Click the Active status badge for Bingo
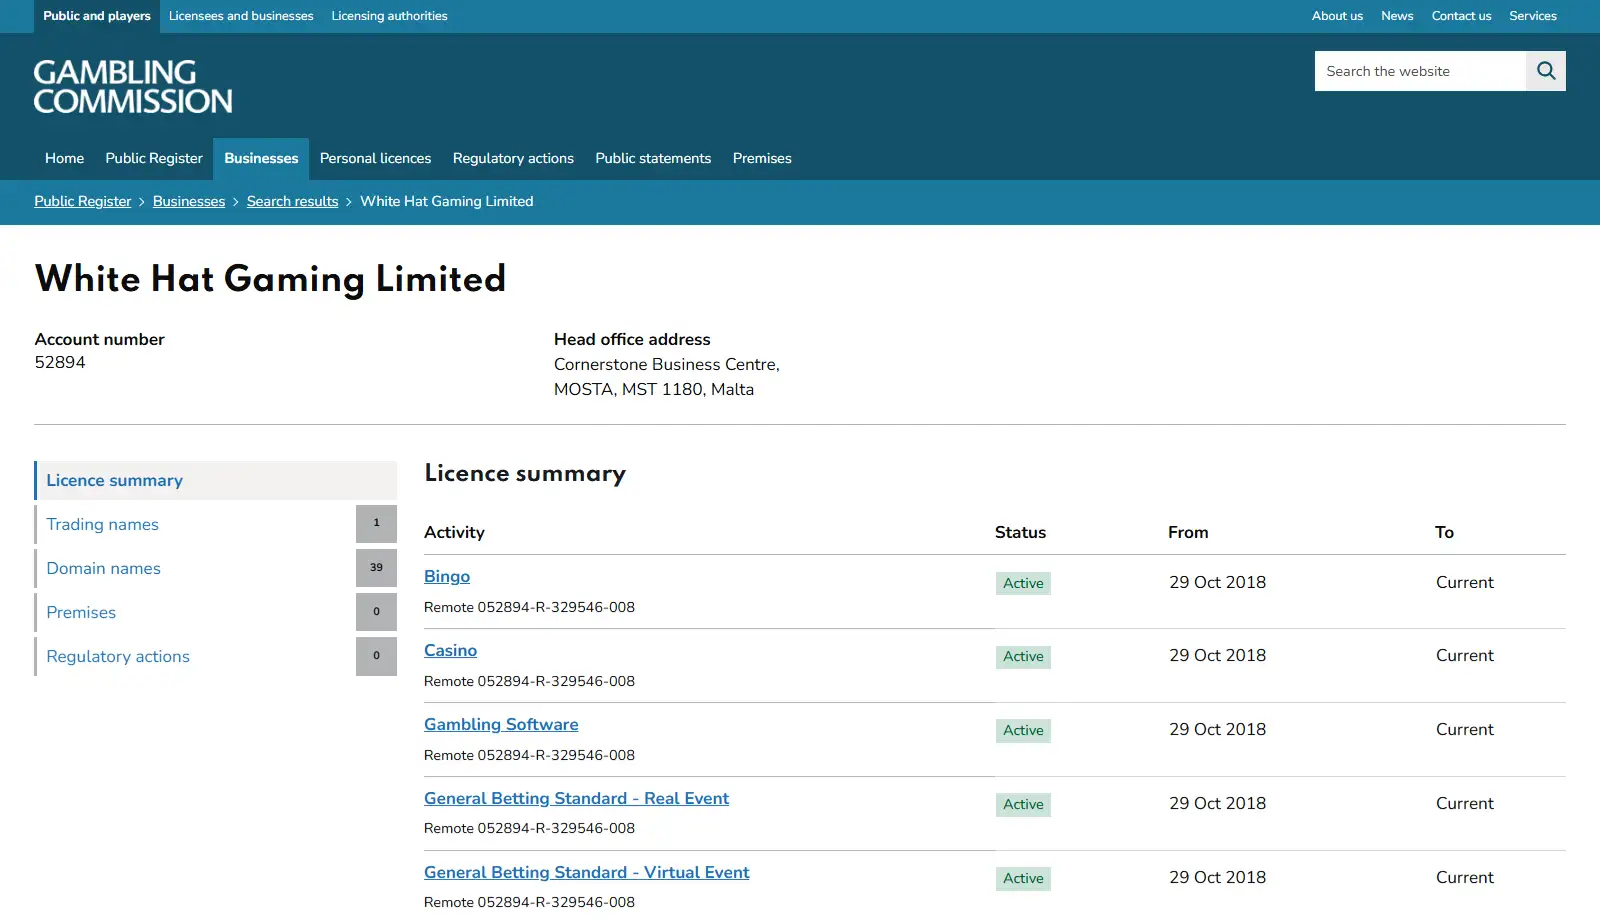The height and width of the screenshot is (921, 1600). click(x=1023, y=583)
